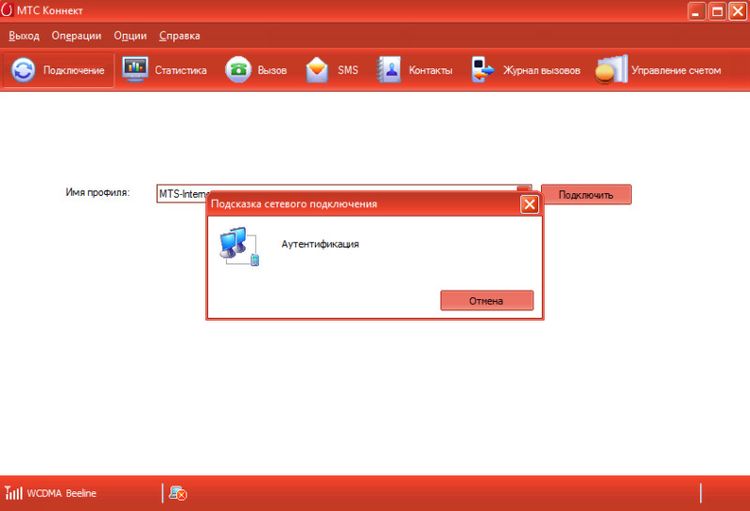
Task: Click the Подключить button
Action: click(x=586, y=195)
